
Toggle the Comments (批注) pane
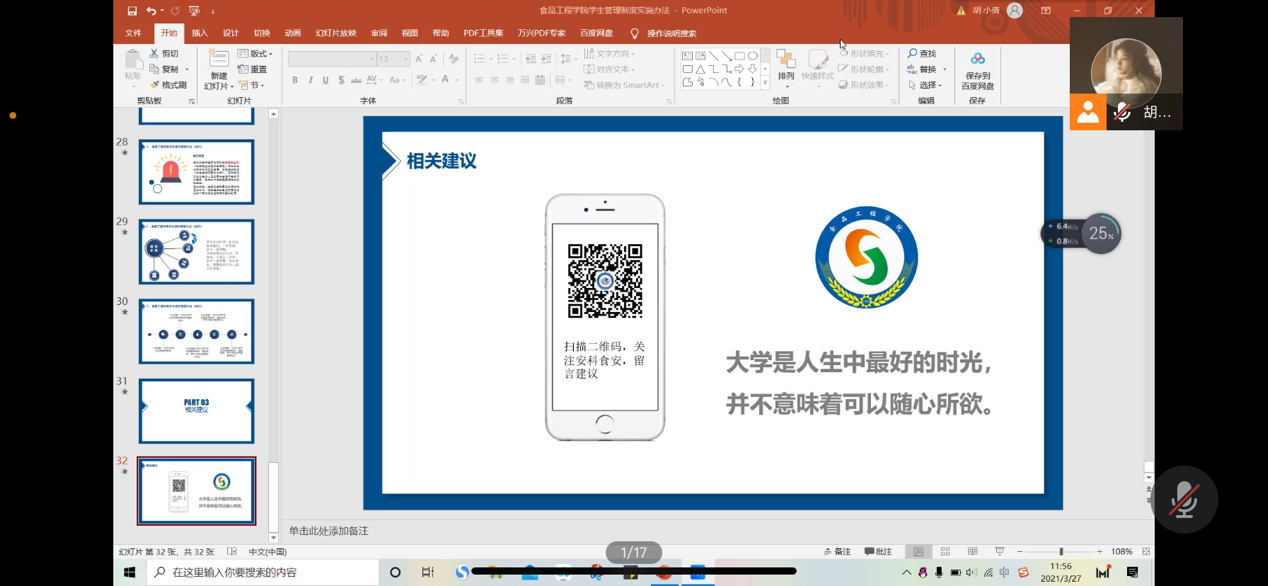[878, 552]
